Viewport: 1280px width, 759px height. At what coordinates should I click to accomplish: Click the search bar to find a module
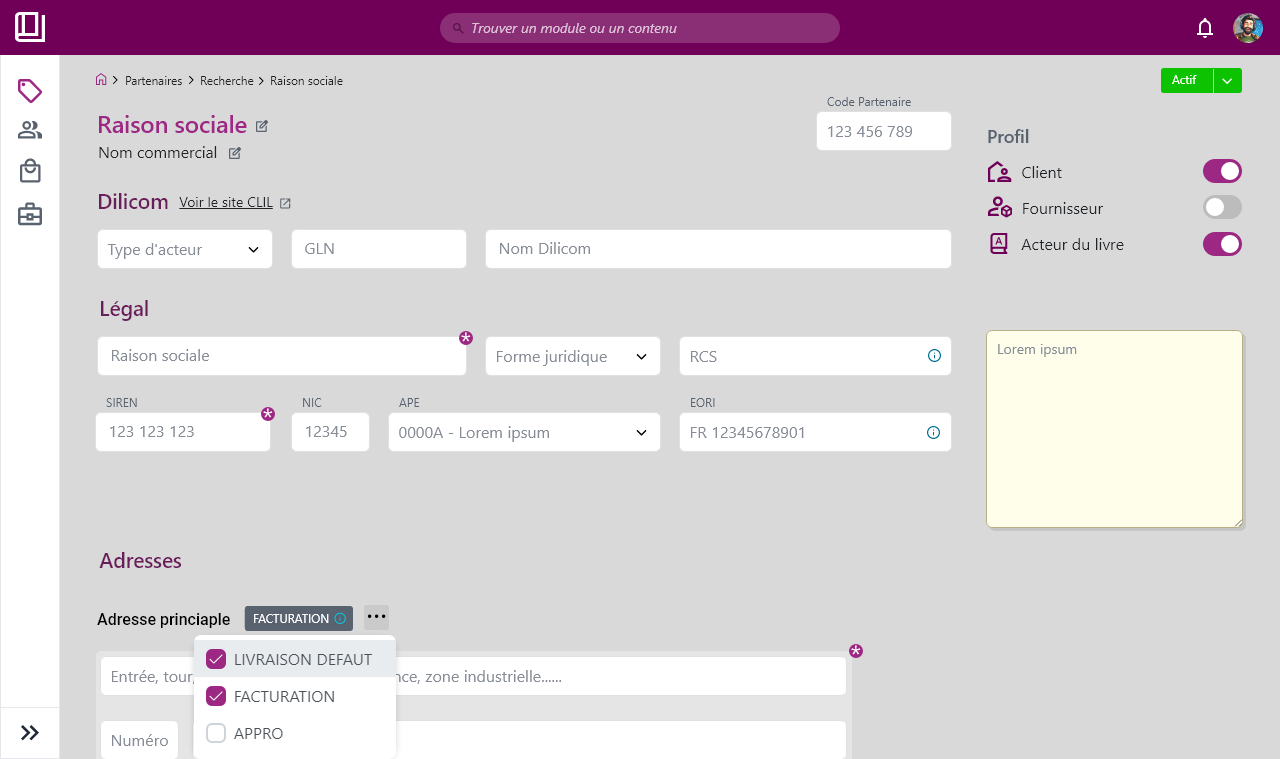pyautogui.click(x=640, y=28)
